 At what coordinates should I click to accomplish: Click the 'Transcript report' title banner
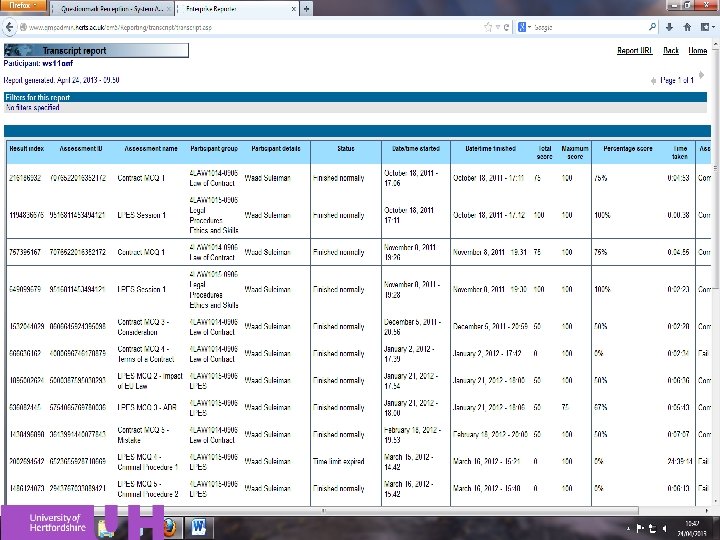click(96, 51)
